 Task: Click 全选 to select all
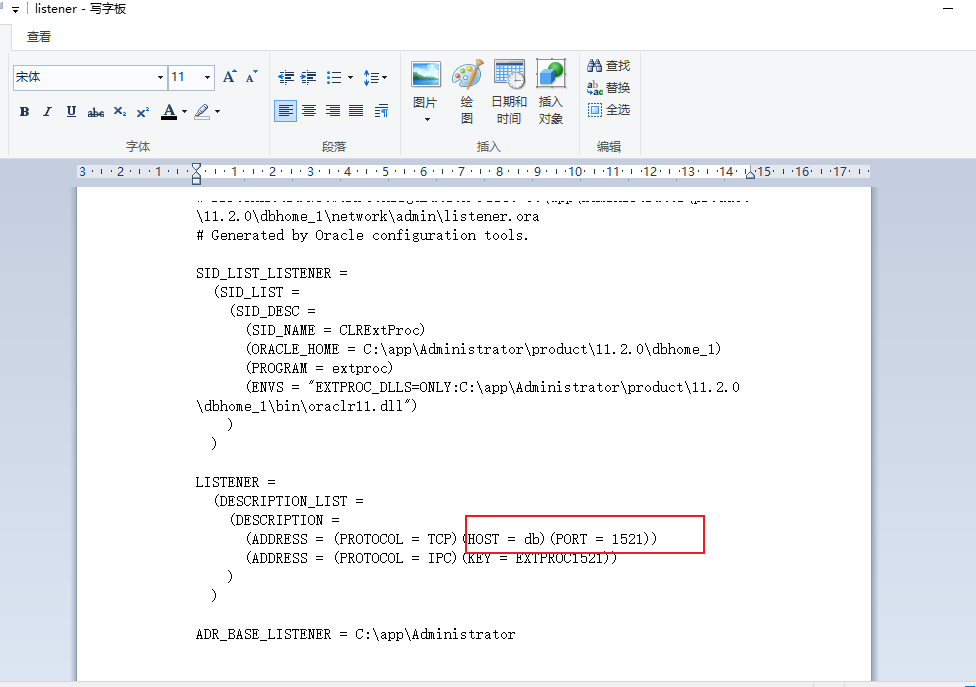[609, 110]
